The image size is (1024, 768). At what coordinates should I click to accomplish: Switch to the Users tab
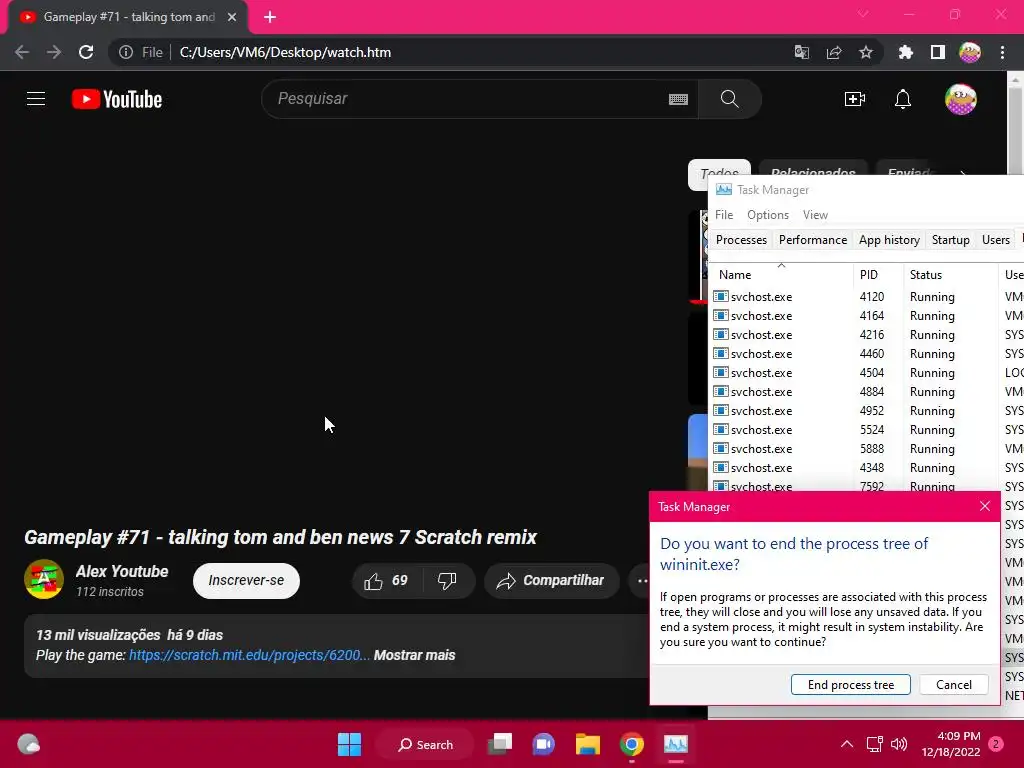tap(995, 240)
